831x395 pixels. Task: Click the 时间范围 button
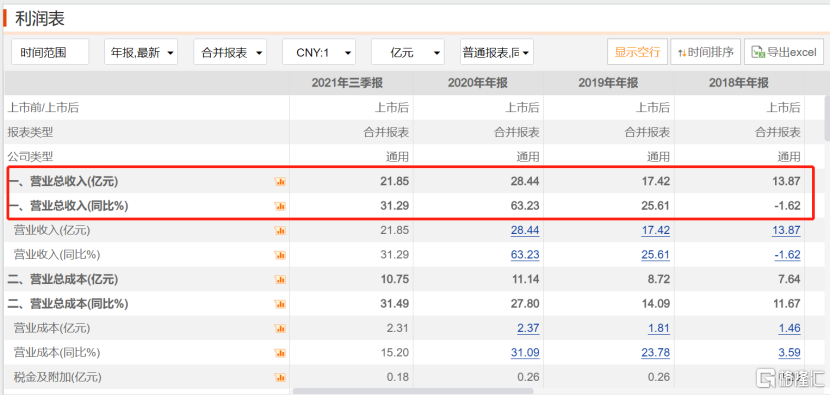tap(50, 52)
